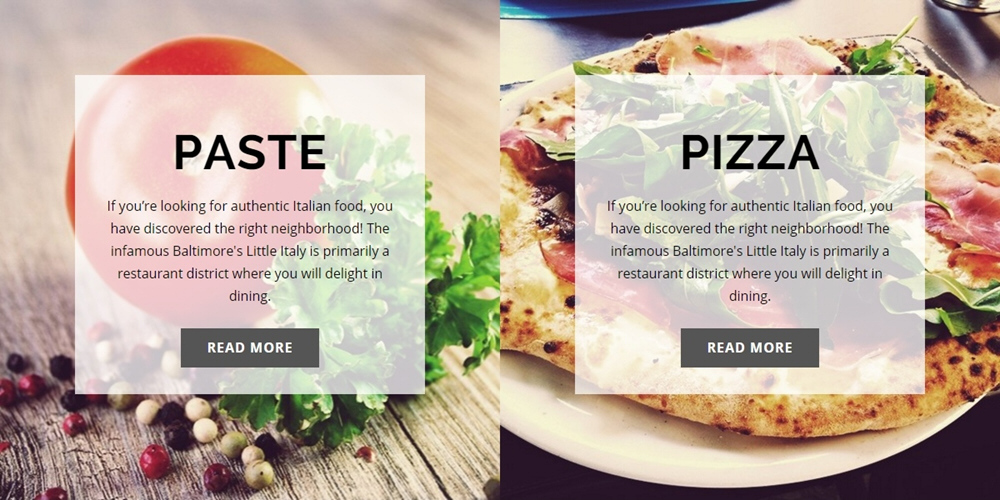Click READ MORE button under PASTE
This screenshot has width=1000, height=500.
click(x=249, y=348)
